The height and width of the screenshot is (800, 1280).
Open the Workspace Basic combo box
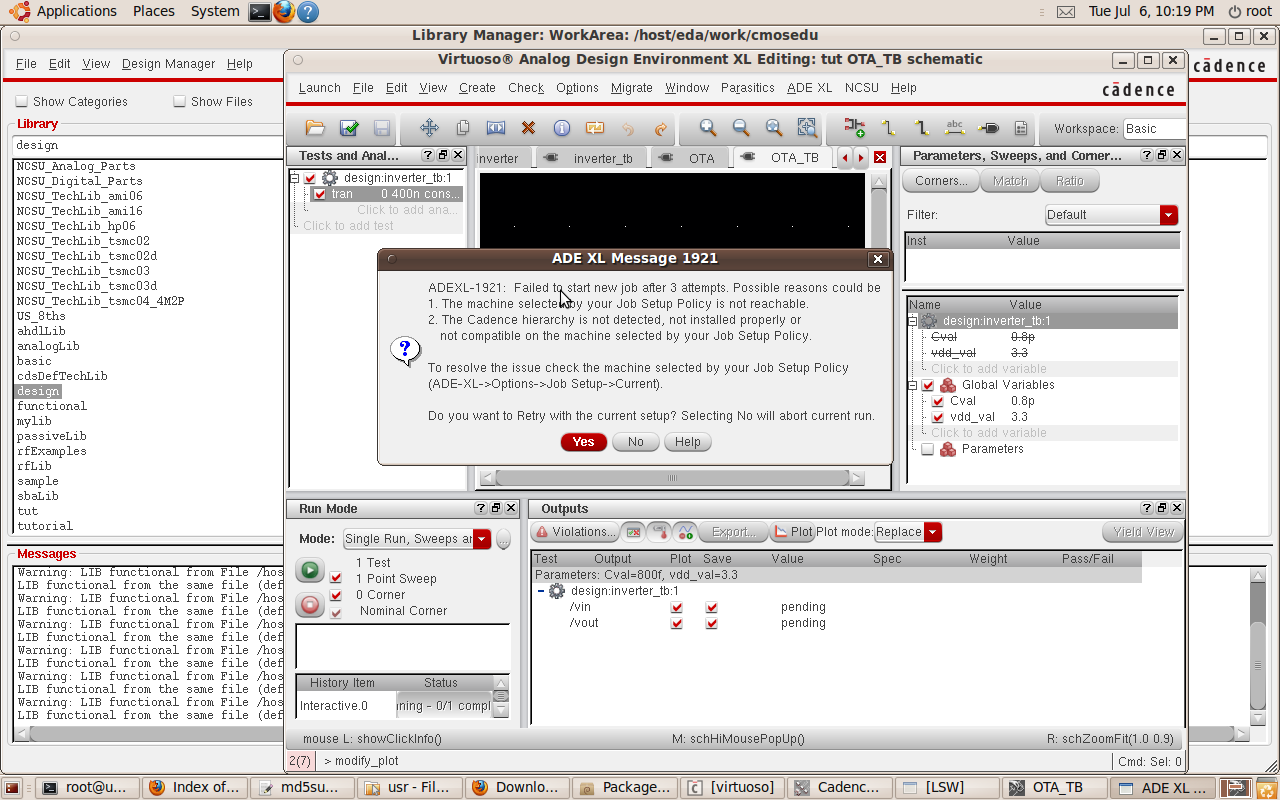pos(1154,128)
